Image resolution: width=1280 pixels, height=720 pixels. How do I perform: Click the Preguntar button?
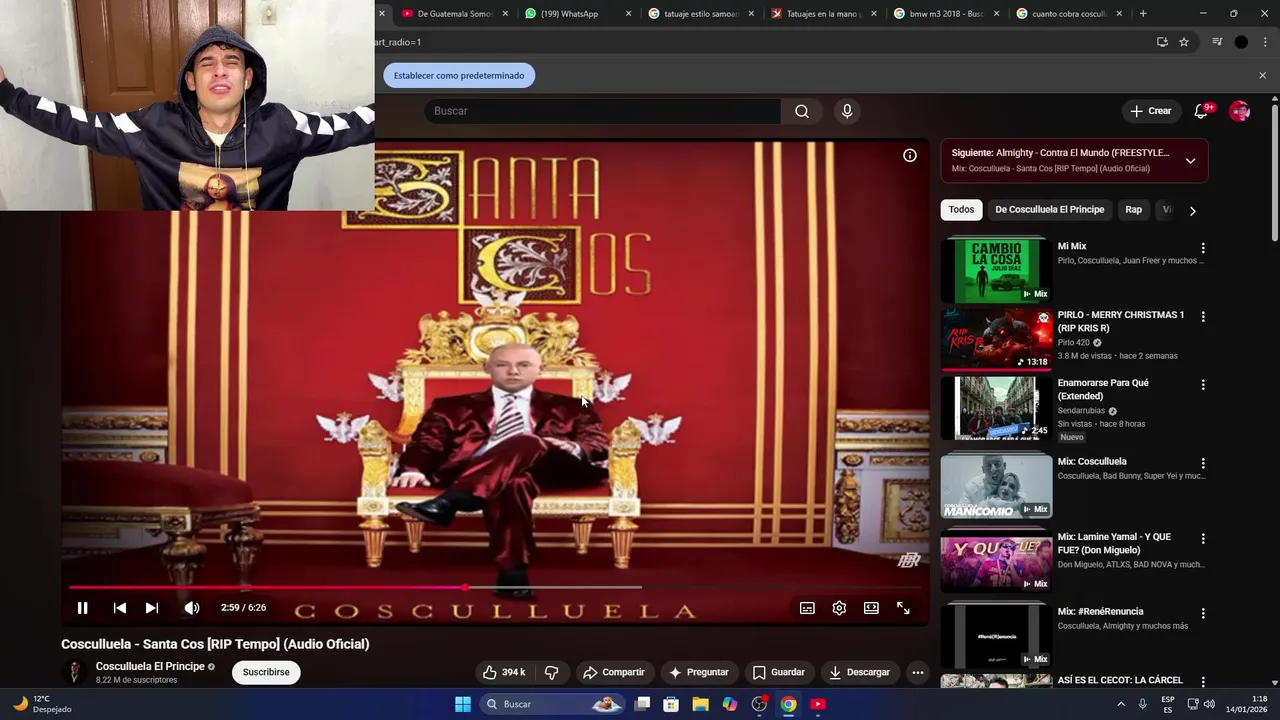[x=699, y=672]
